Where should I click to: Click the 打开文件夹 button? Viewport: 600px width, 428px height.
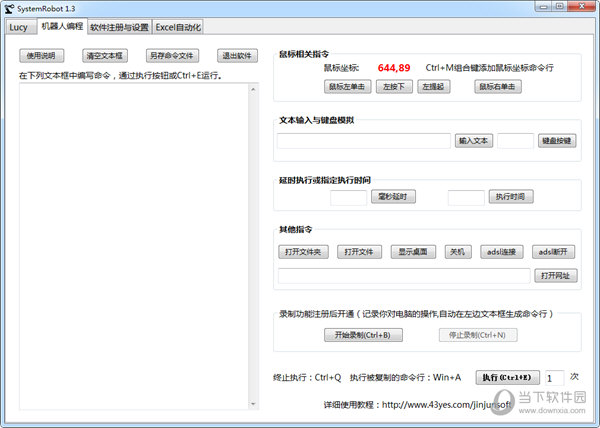click(x=303, y=252)
